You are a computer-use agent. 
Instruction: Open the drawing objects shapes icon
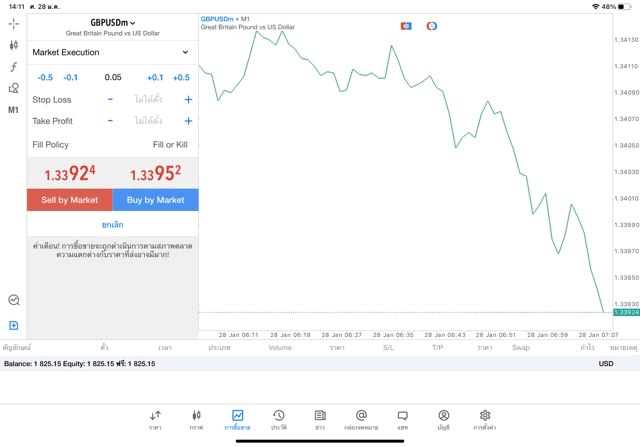(13, 88)
